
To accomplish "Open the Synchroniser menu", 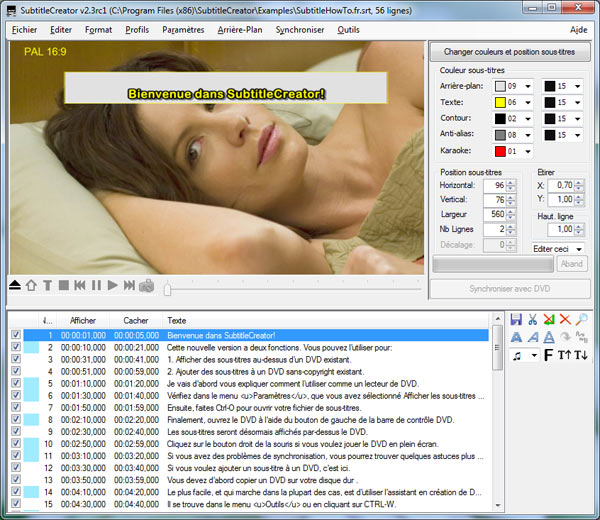I will [x=300, y=30].
